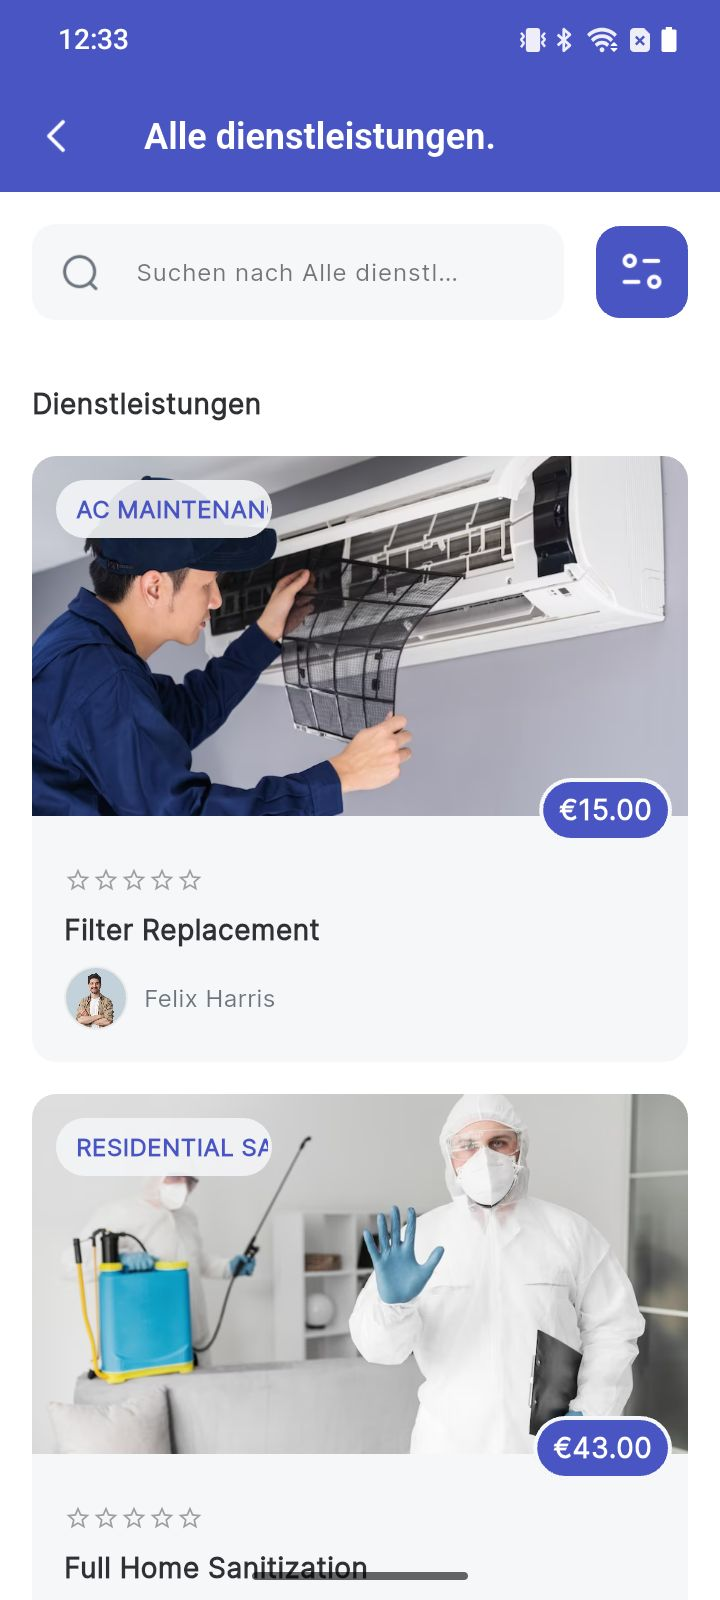Tap the Wi-Fi status bar icon
720x1600 pixels.
602,40
